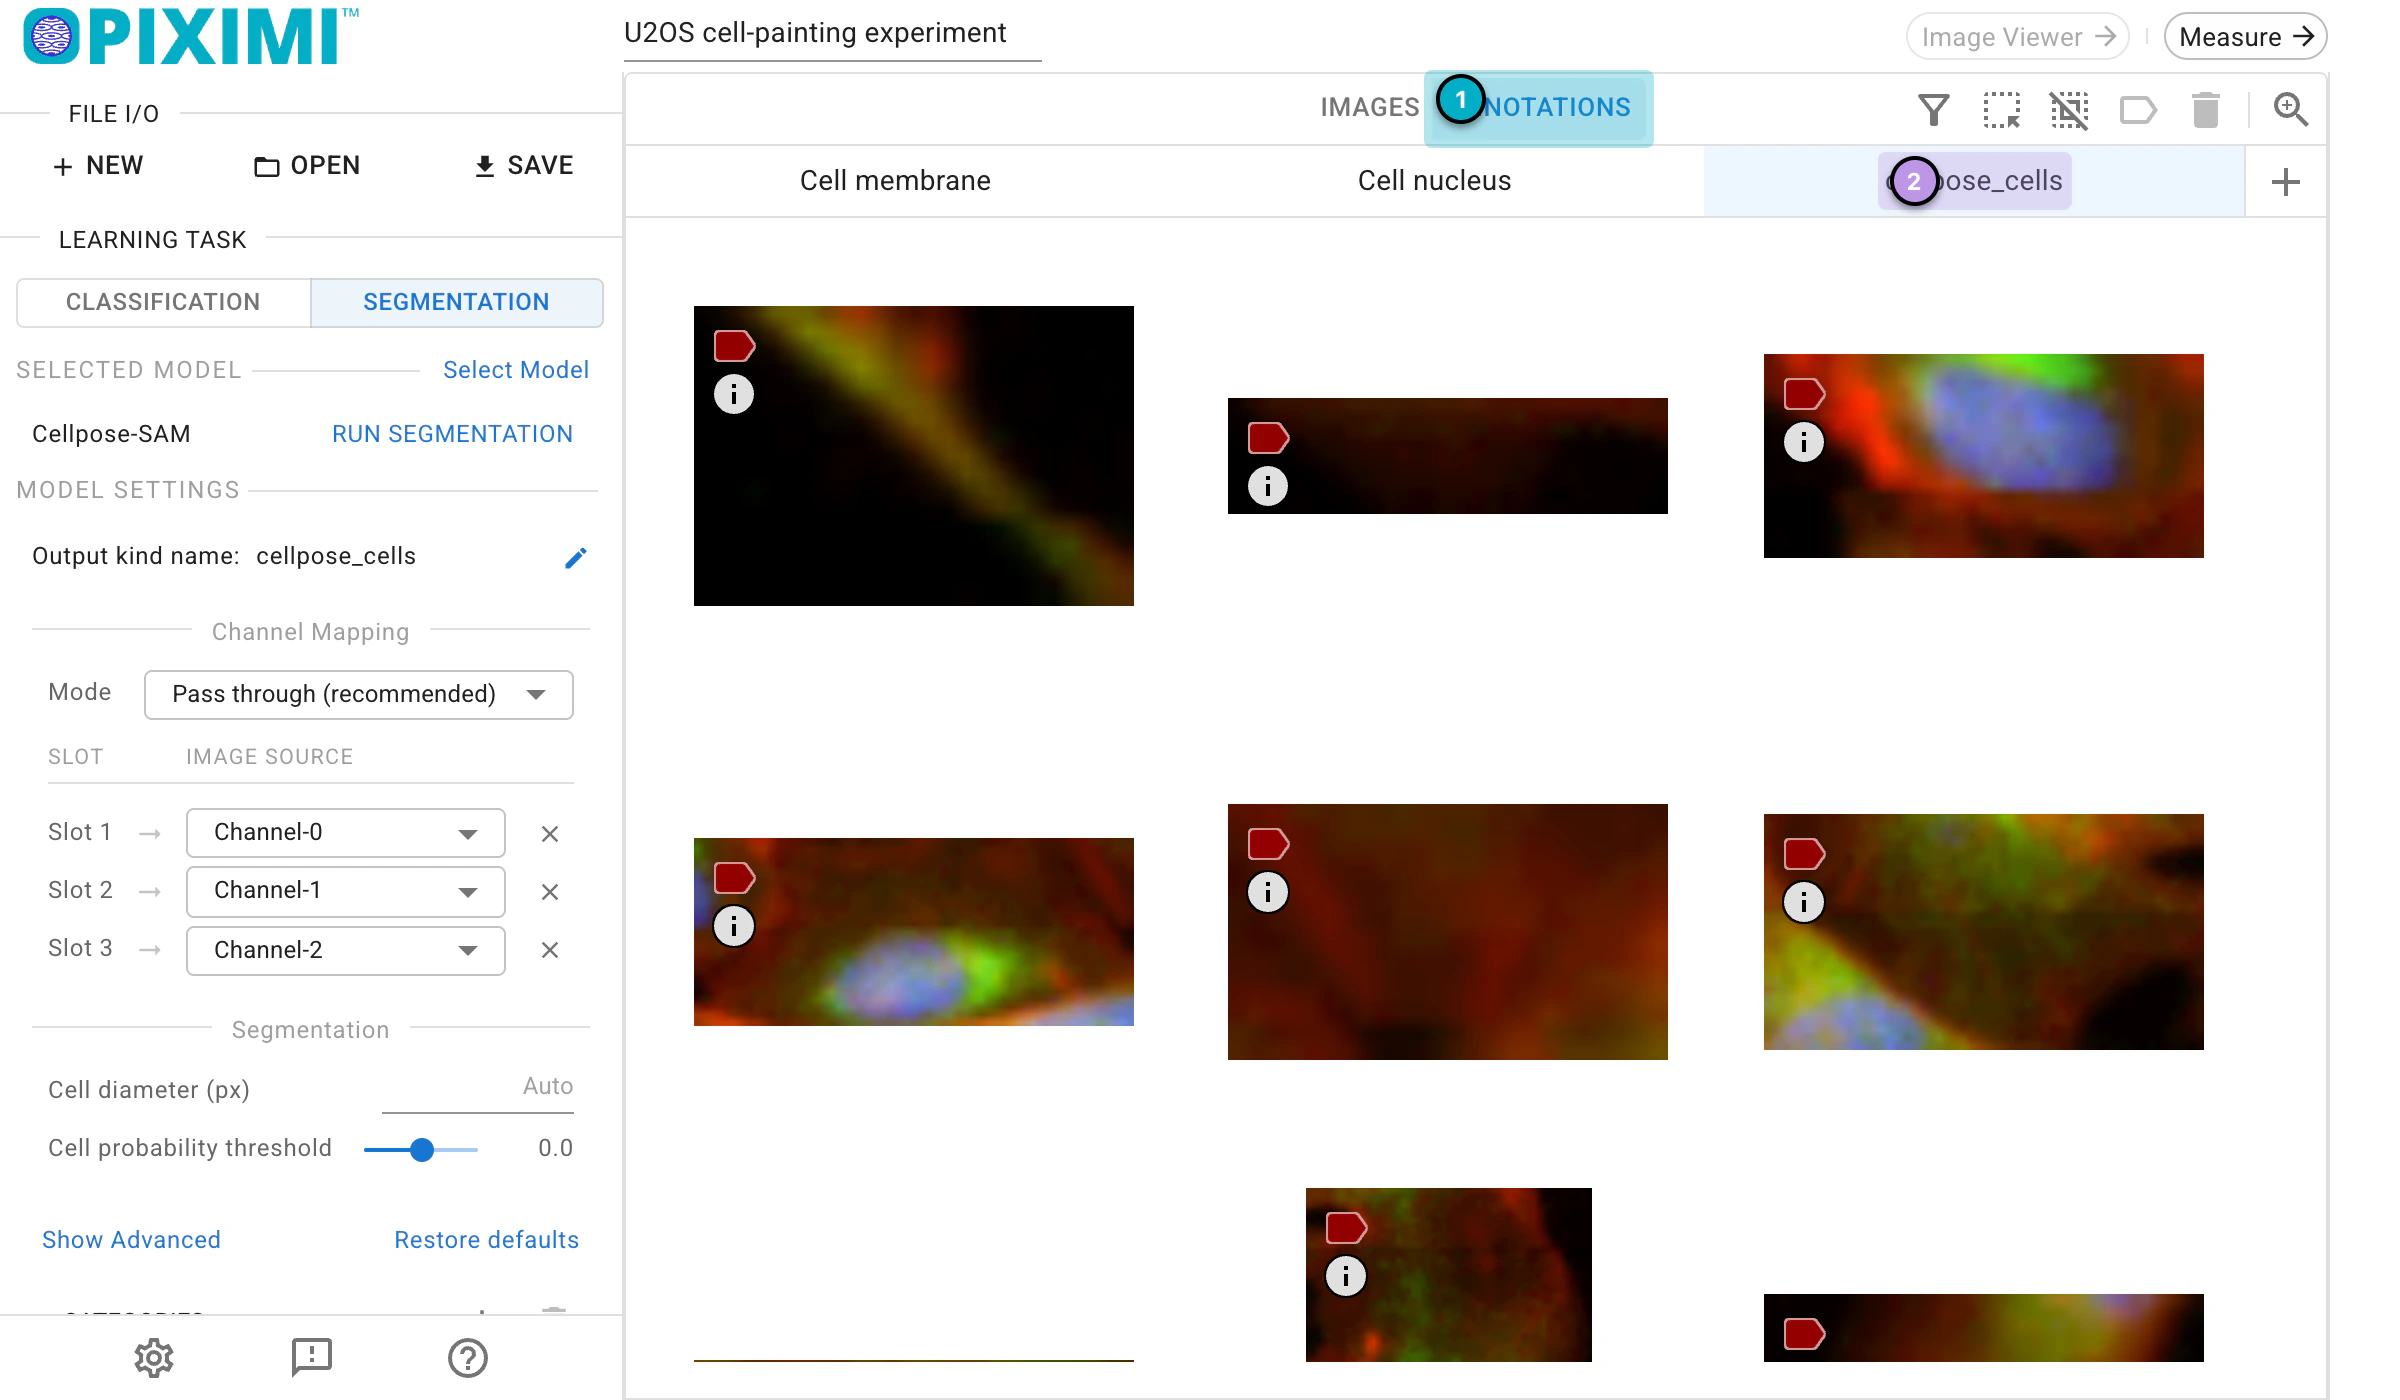Click the New project button
The width and height of the screenshot is (2400, 1400).
click(98, 165)
